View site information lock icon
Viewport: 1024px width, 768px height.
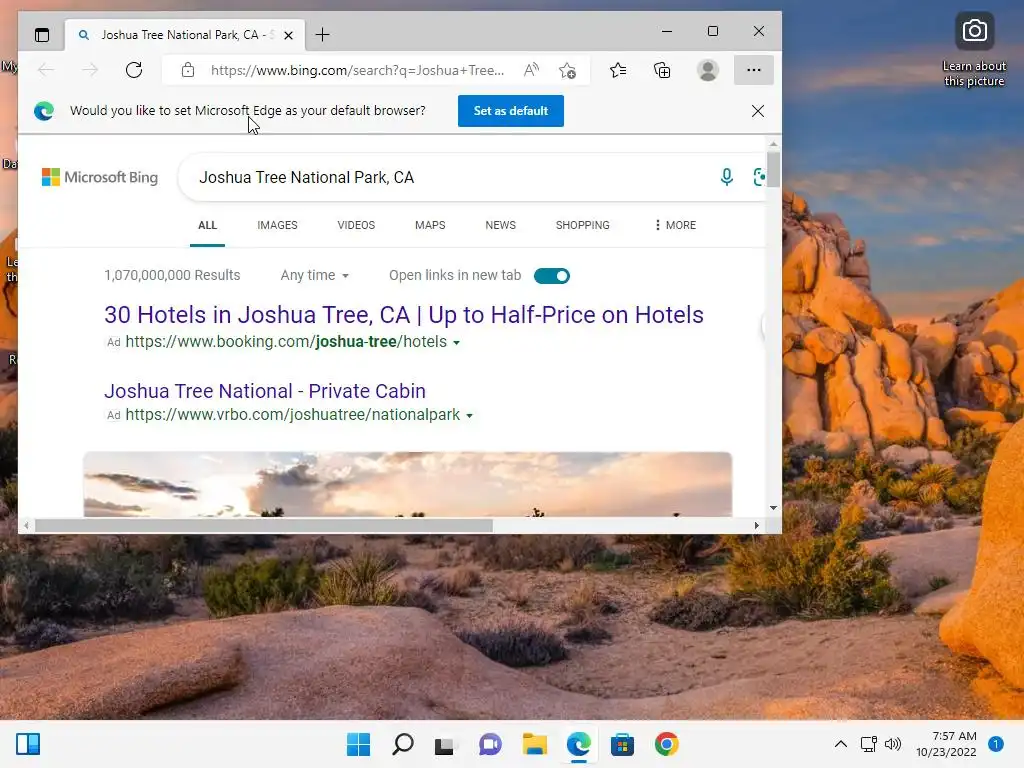pos(188,70)
